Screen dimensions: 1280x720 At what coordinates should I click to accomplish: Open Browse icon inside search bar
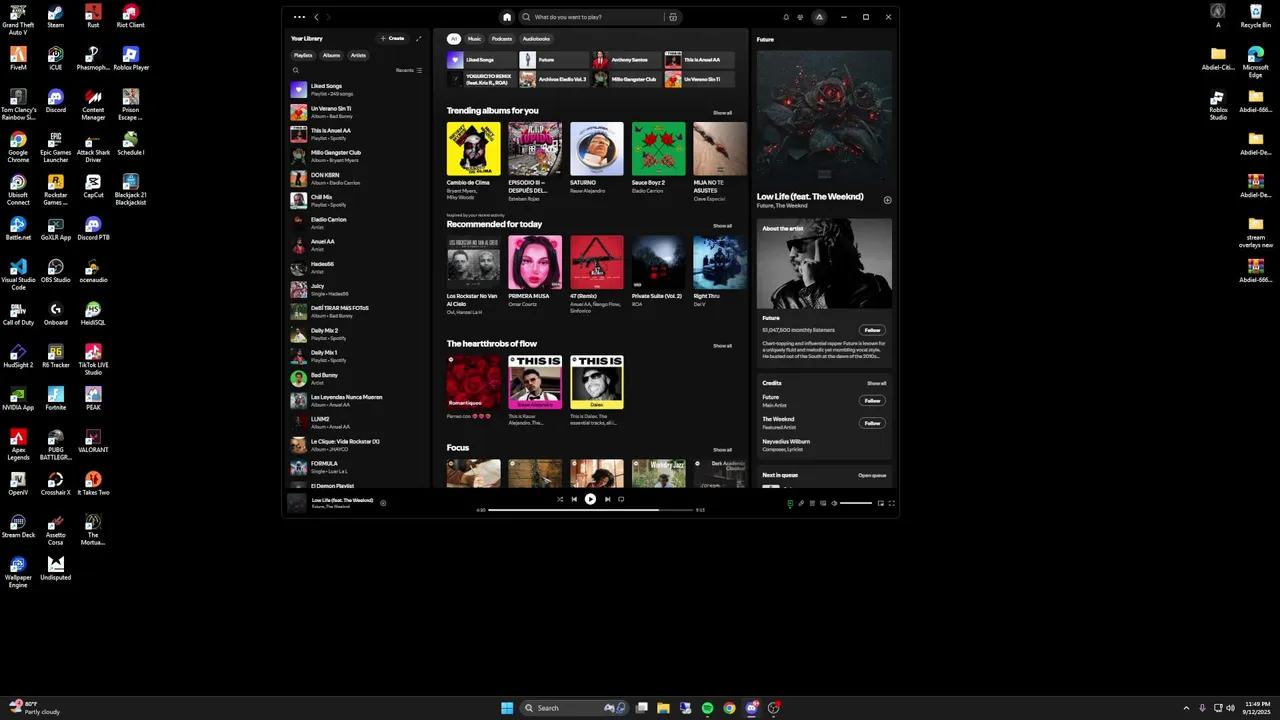[x=673, y=17]
